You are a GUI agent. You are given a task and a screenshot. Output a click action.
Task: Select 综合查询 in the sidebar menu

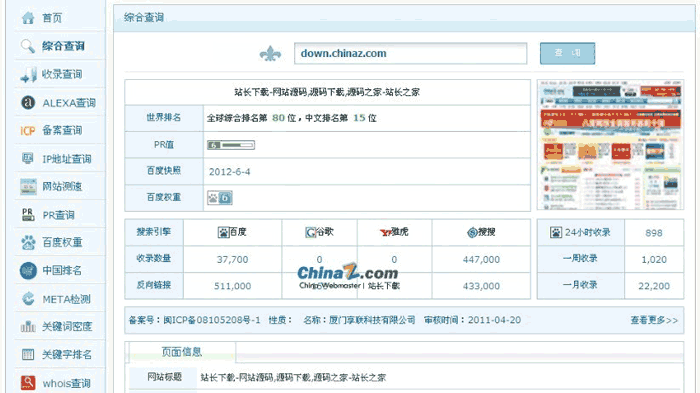click(63, 46)
